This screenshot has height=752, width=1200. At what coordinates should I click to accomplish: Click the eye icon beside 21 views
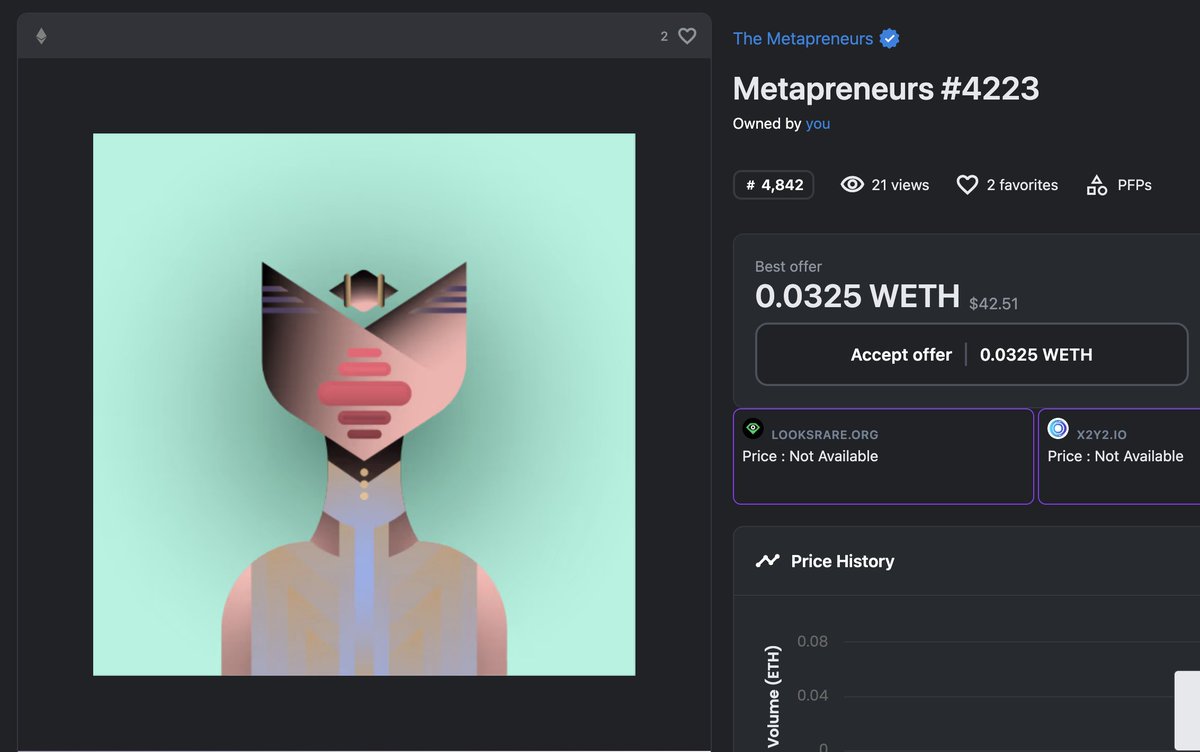(x=852, y=185)
